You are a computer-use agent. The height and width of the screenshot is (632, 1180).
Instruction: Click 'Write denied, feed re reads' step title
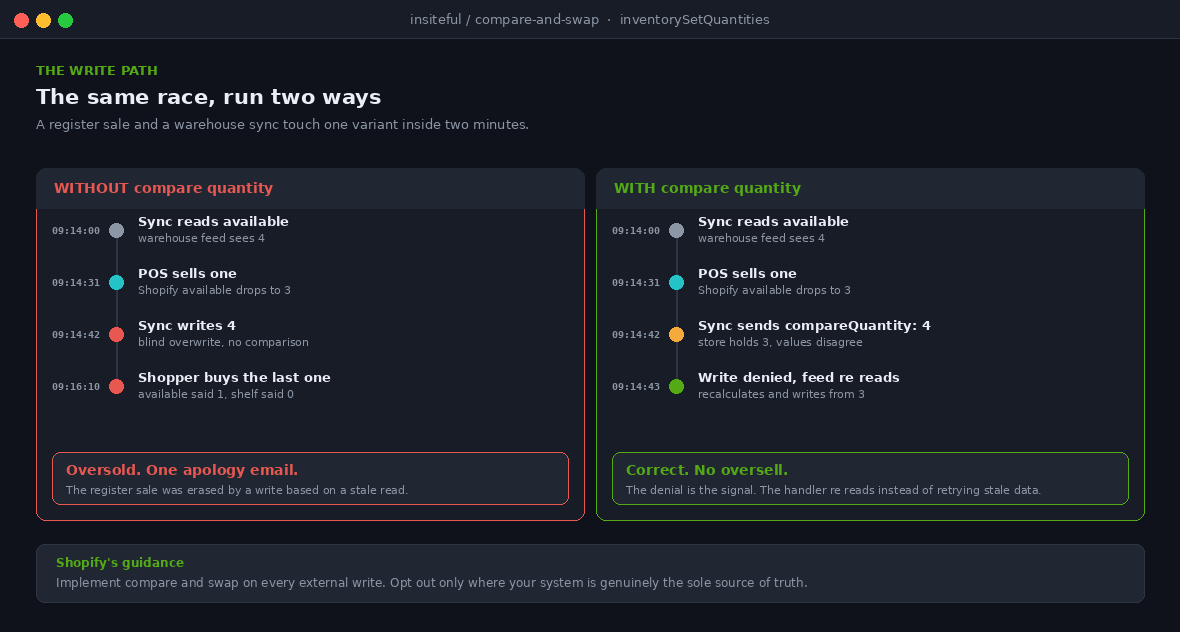click(x=798, y=378)
